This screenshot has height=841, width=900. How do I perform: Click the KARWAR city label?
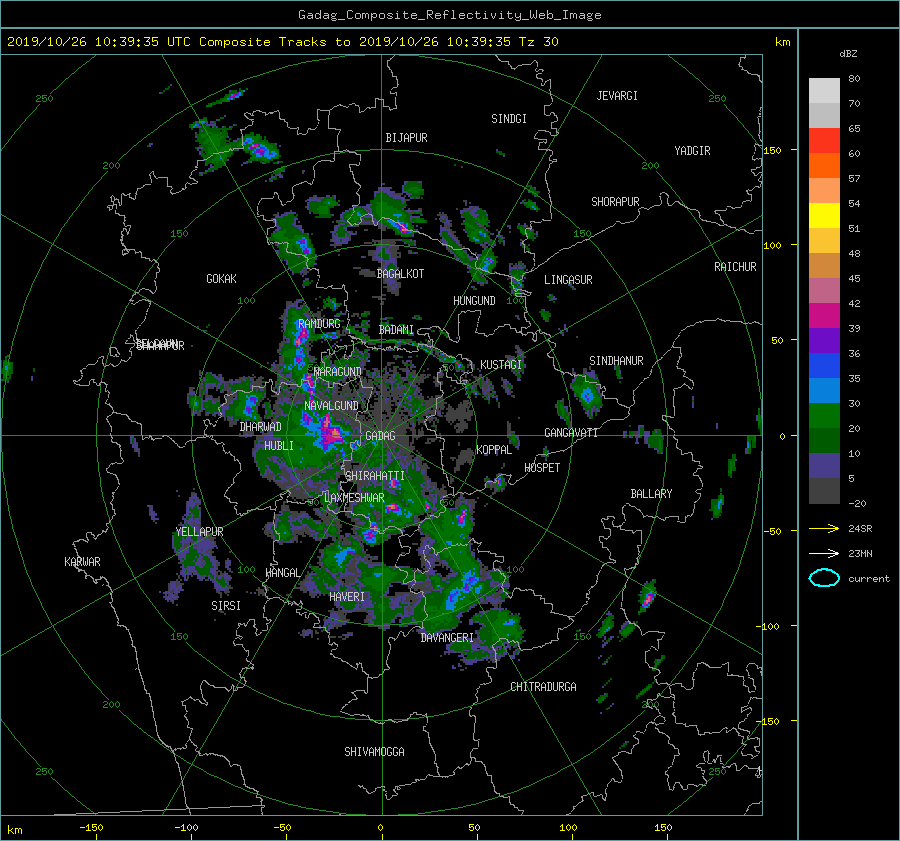click(x=82, y=562)
